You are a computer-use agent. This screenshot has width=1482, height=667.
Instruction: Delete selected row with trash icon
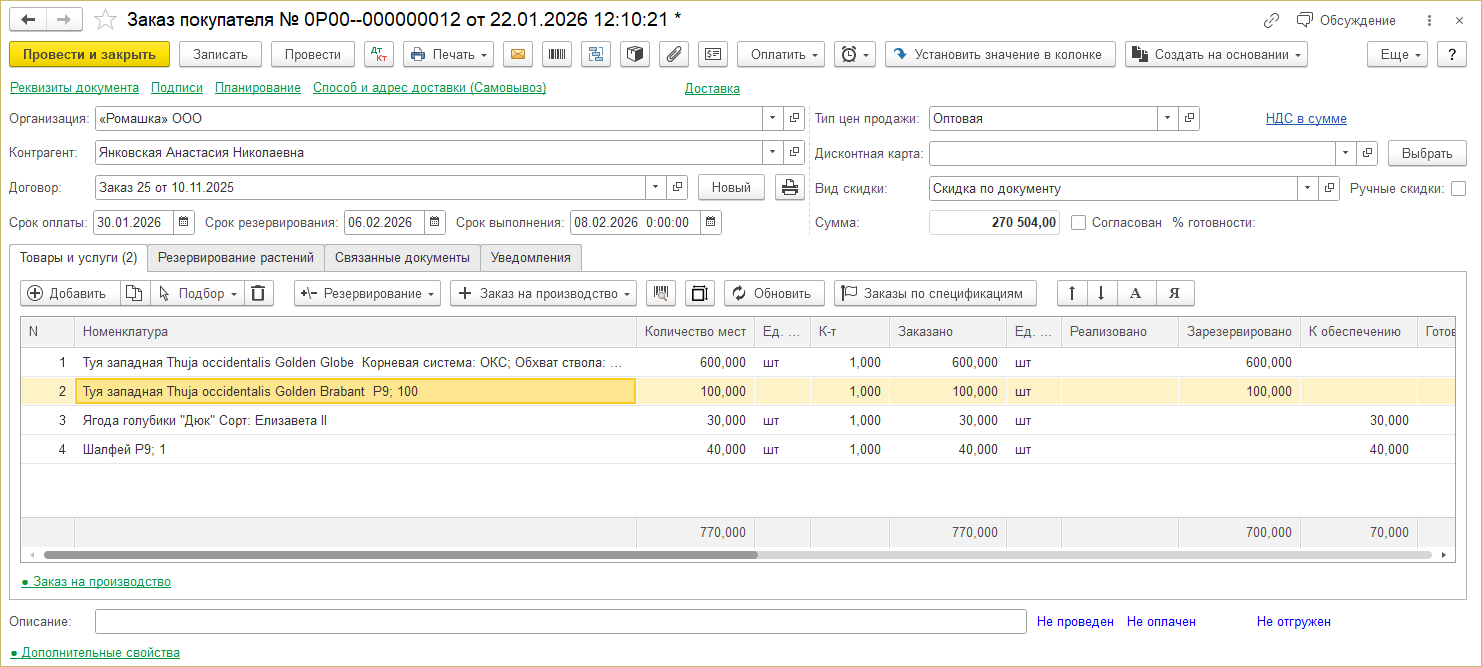pos(258,293)
